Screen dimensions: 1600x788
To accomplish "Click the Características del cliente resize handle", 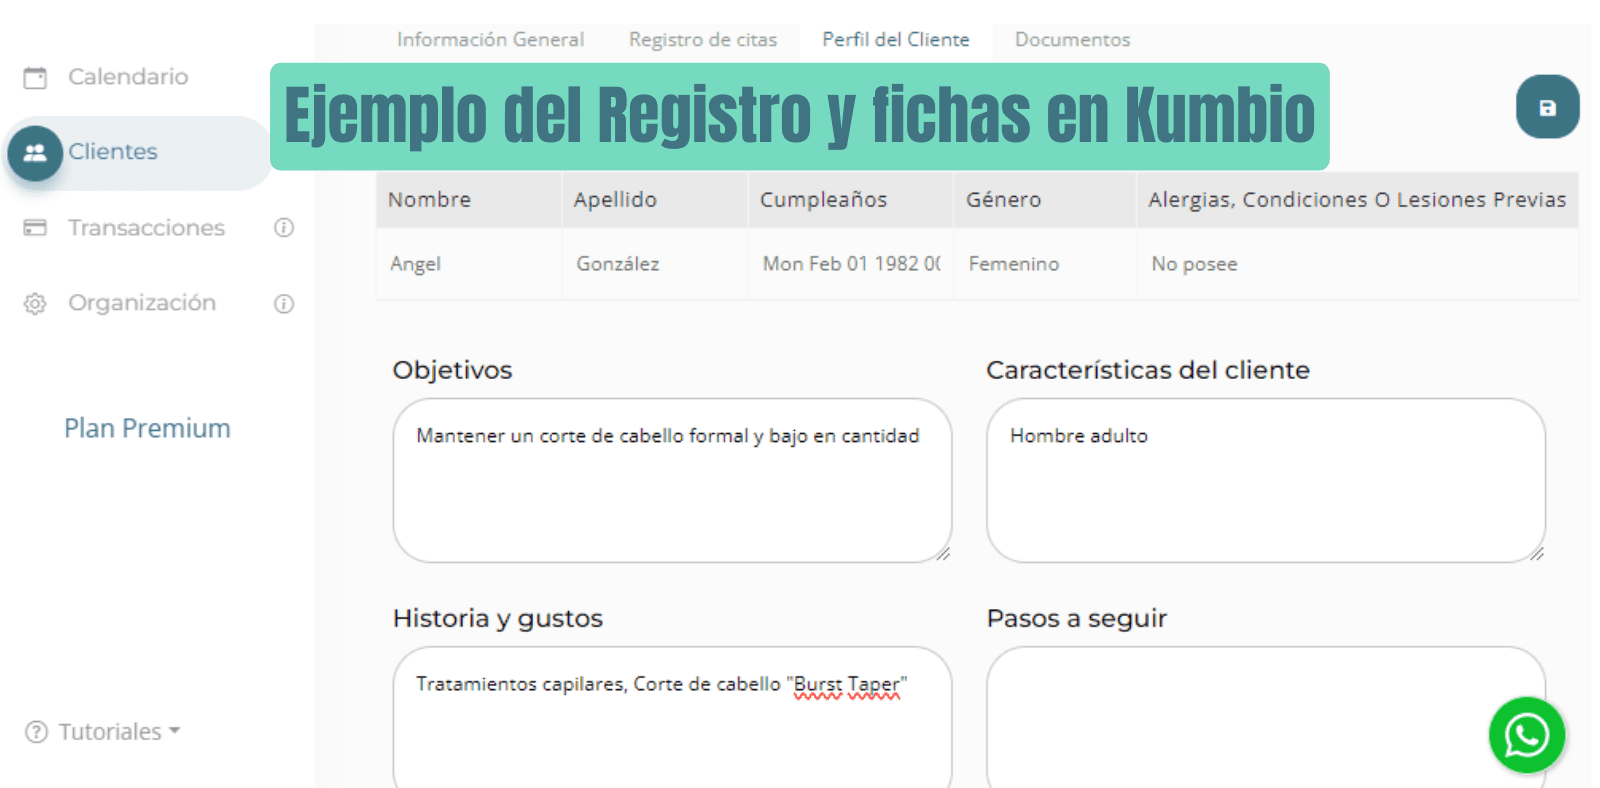I will (1537, 554).
